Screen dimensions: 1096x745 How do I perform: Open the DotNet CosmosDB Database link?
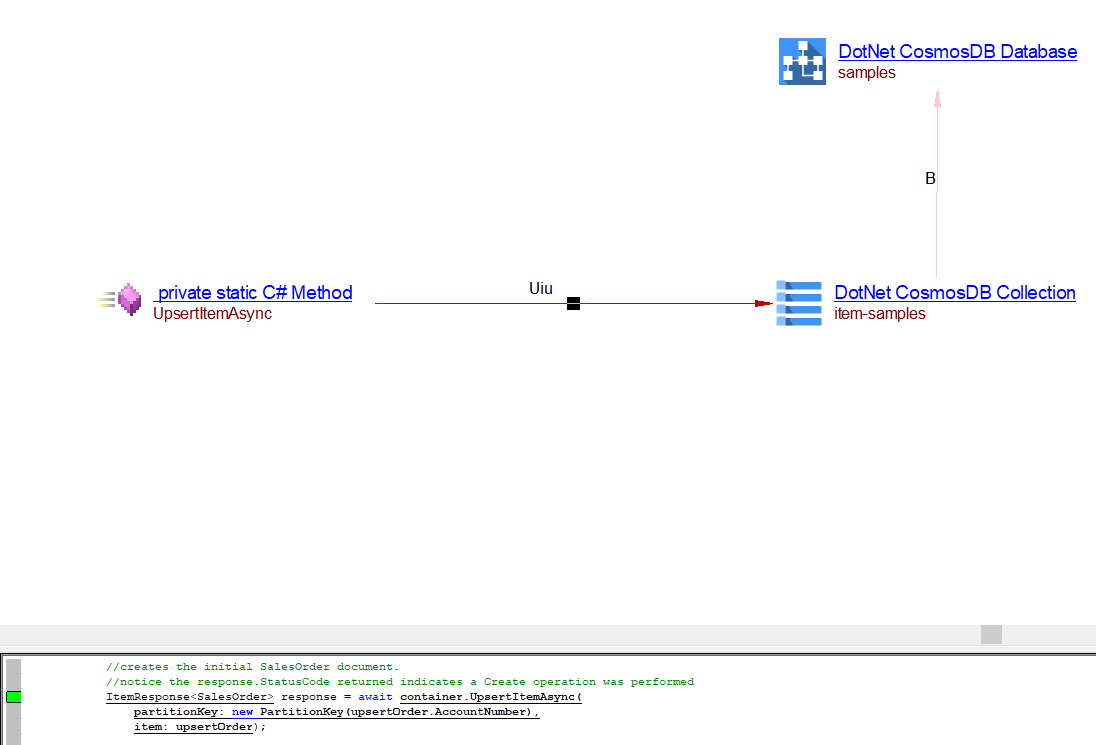[957, 52]
